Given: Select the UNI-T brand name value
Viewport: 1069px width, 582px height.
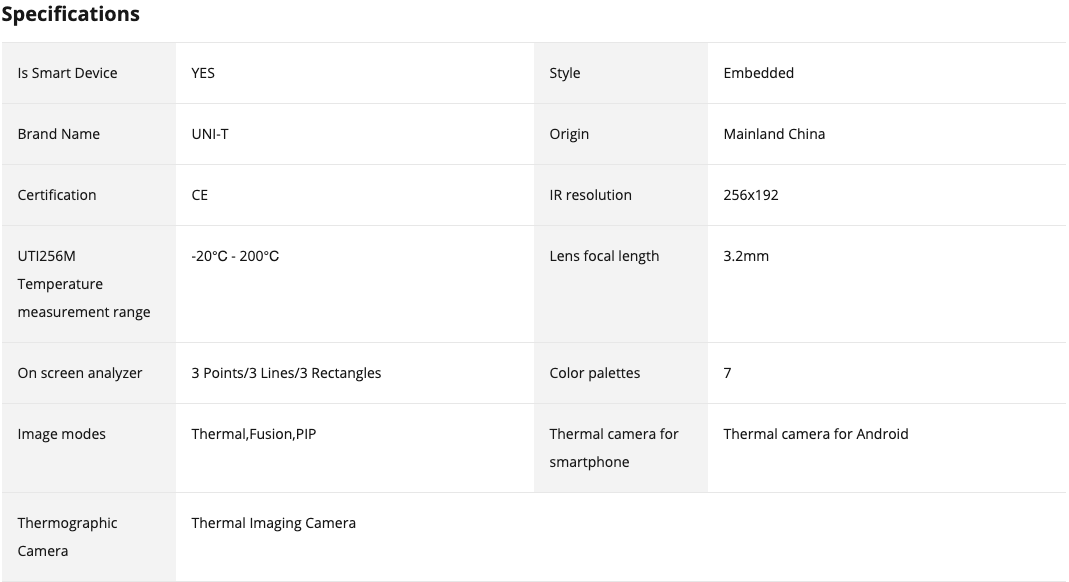Looking at the screenshot, I should click(x=210, y=134).
